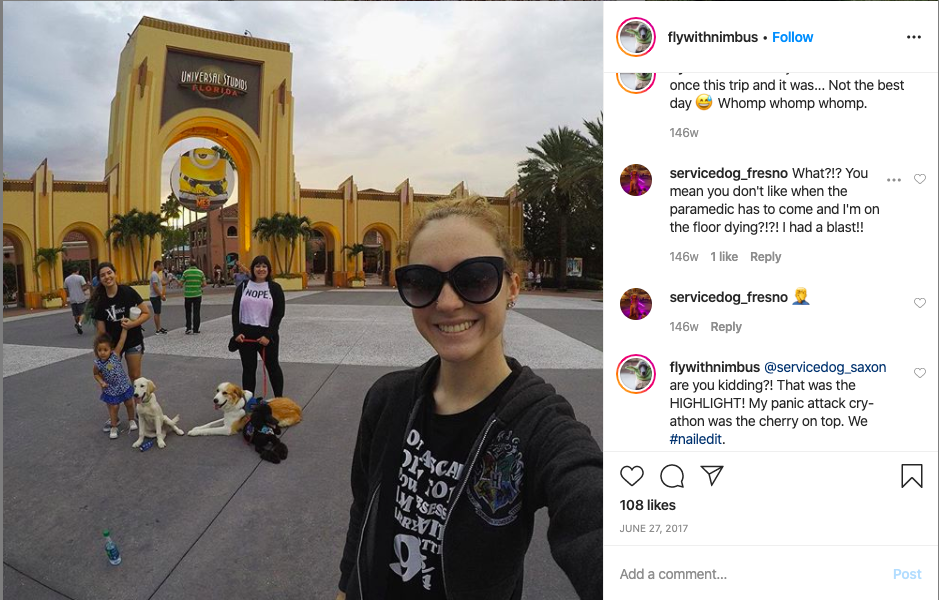Reply to the facepalm emoji comment
Screen dimensions: 939x600
tap(726, 327)
